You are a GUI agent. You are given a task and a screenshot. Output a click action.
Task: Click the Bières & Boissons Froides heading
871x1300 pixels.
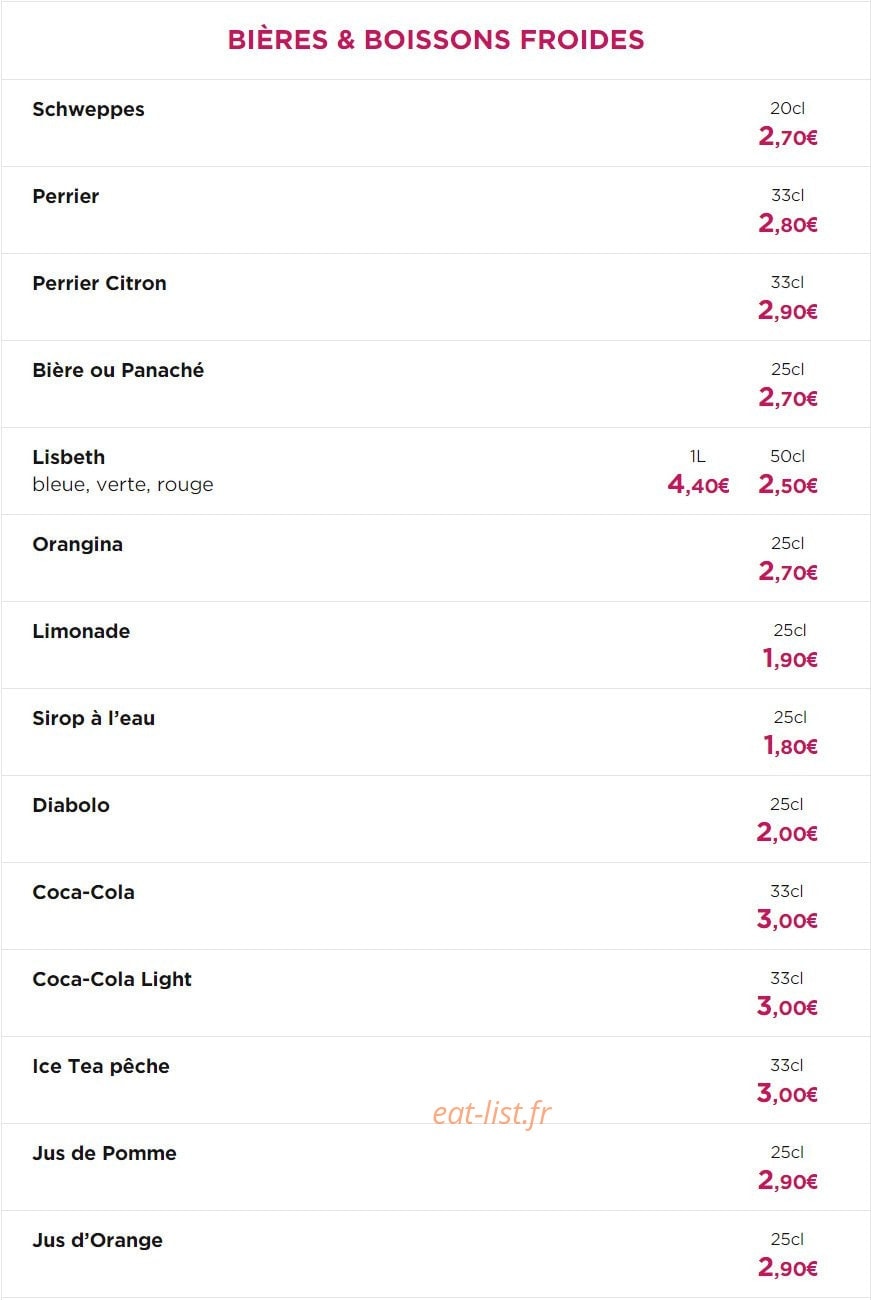click(436, 40)
